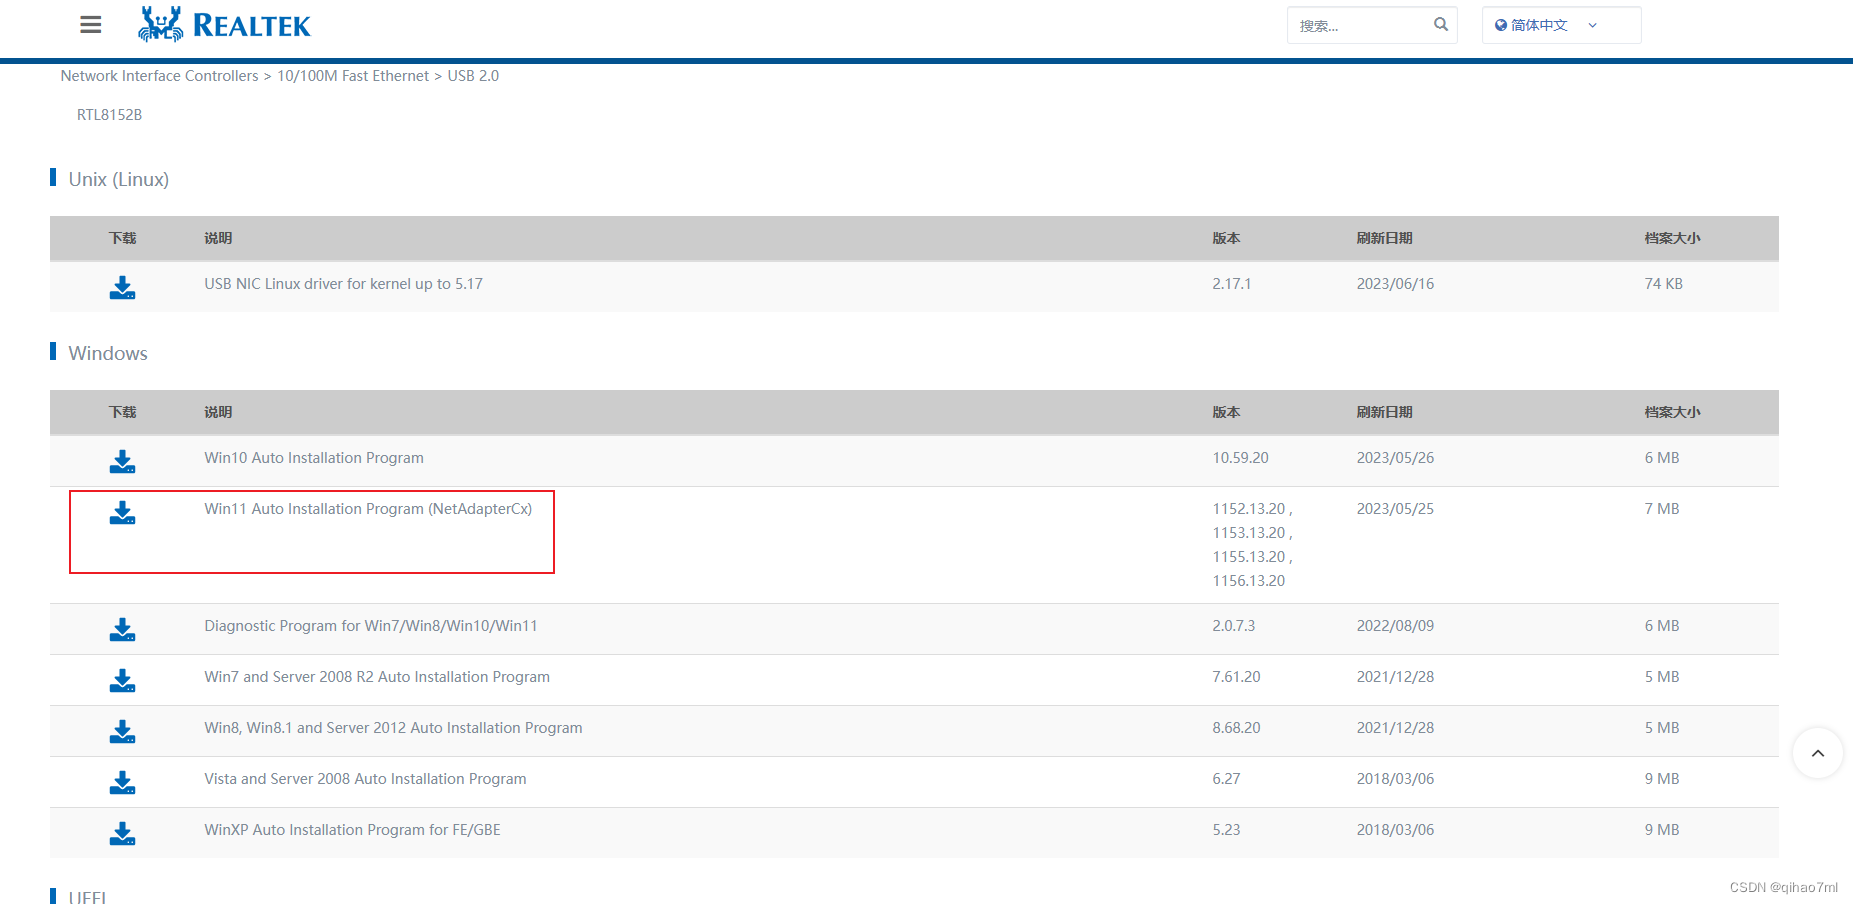Click Win7 version 7.61.20
The height and width of the screenshot is (904, 1853).
pos(1236,677)
